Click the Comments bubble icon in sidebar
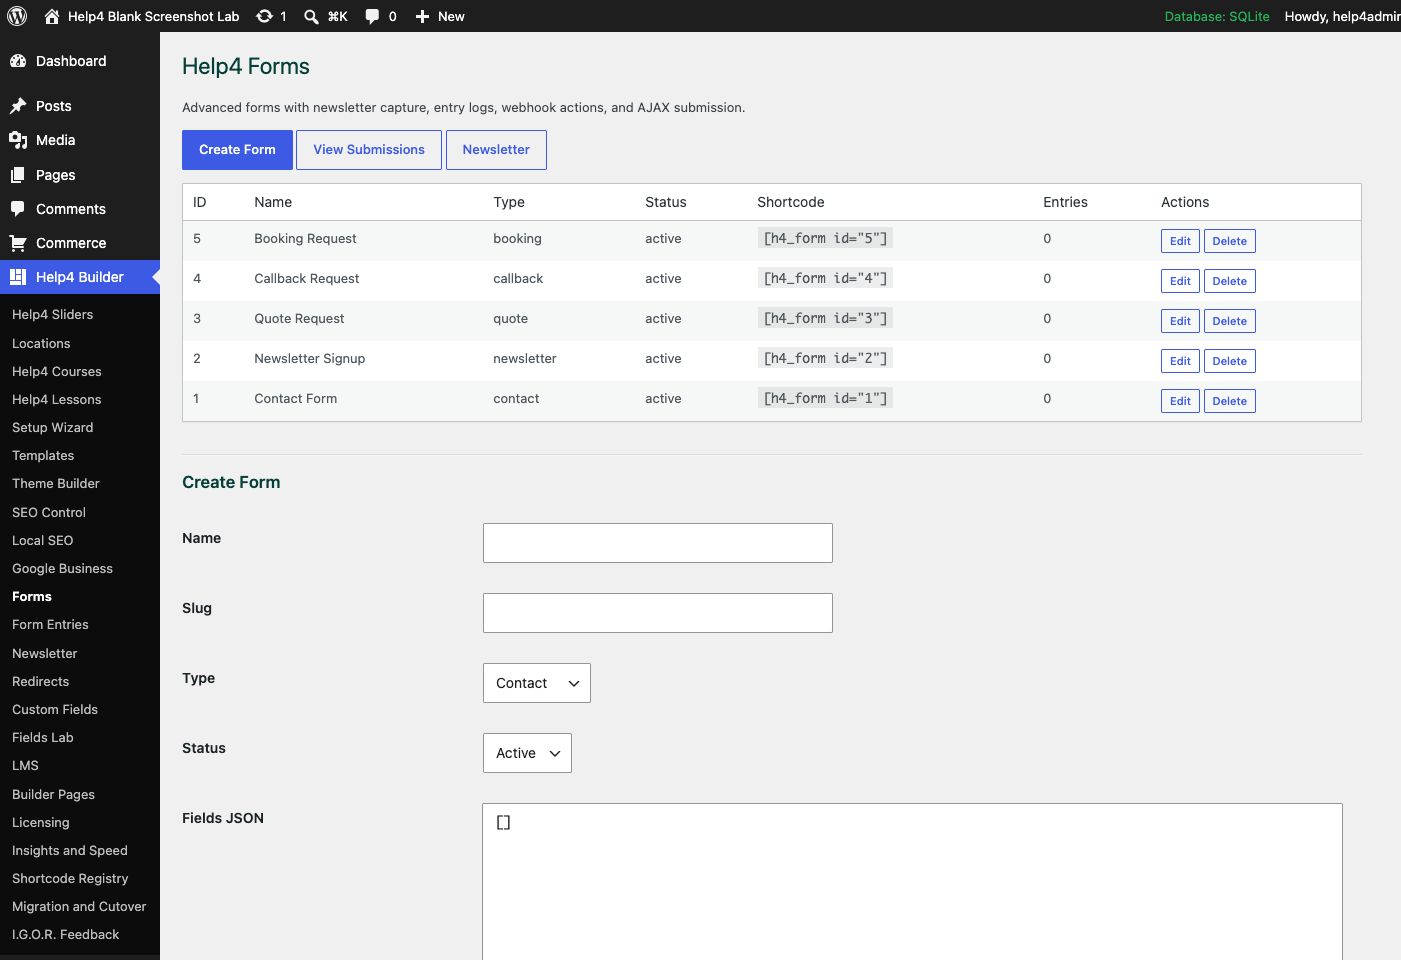The image size is (1401, 960). coord(18,209)
